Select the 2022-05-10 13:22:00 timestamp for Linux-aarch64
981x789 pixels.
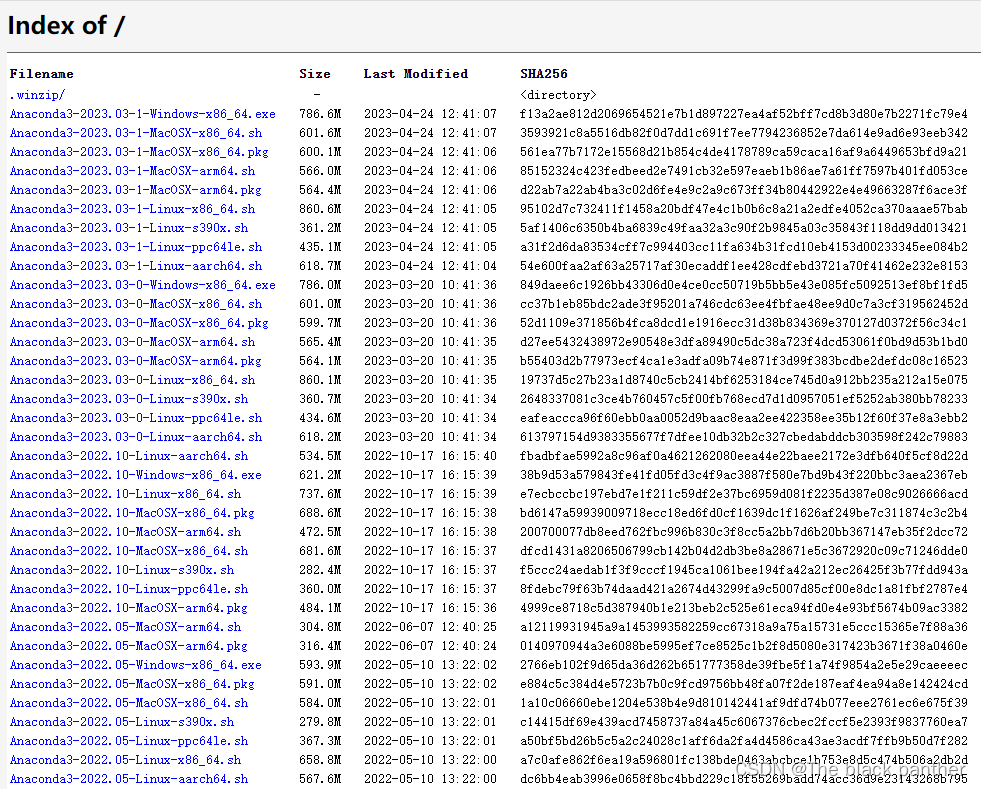430,779
